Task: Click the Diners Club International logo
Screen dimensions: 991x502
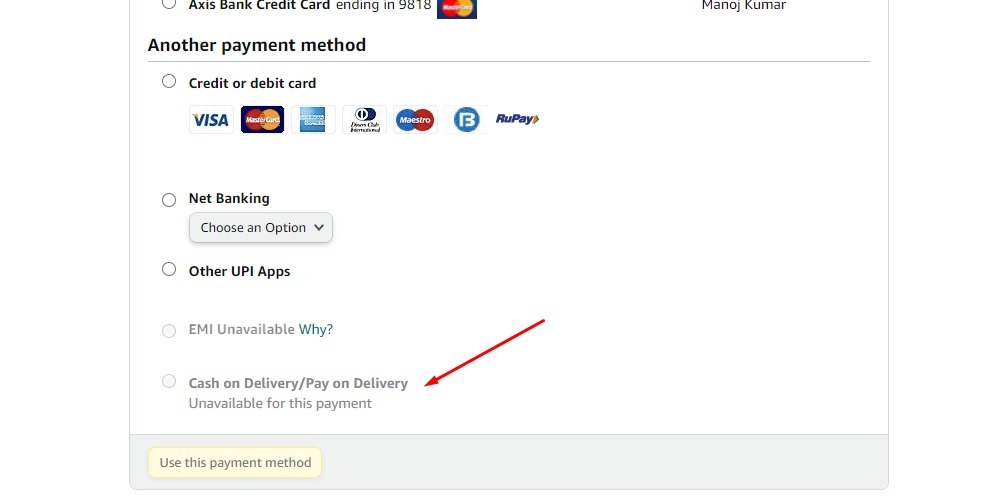Action: pyautogui.click(x=365, y=119)
